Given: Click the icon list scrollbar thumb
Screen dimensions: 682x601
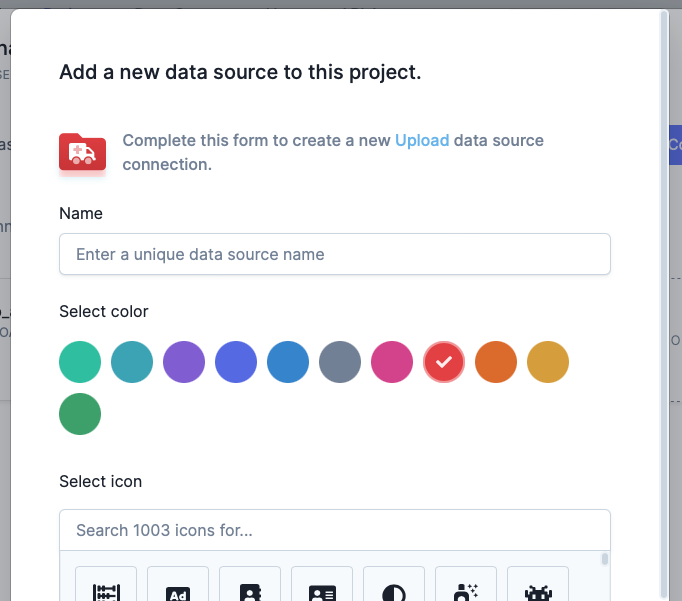Looking at the screenshot, I should [x=605, y=559].
